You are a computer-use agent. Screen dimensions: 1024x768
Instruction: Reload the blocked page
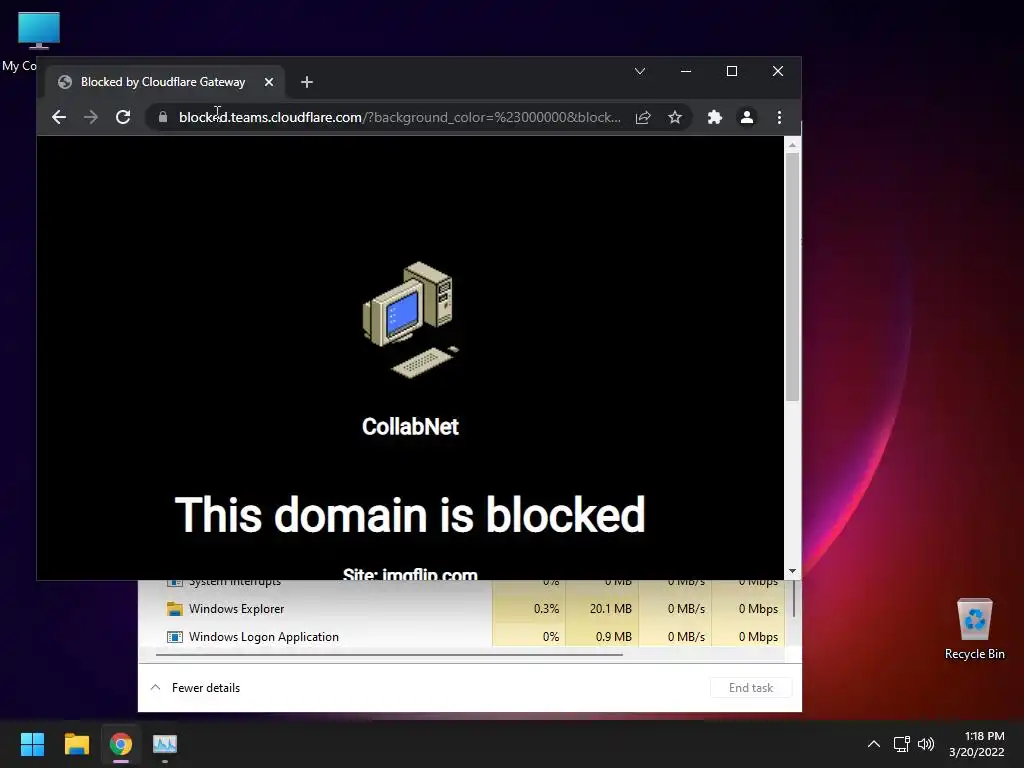123,117
